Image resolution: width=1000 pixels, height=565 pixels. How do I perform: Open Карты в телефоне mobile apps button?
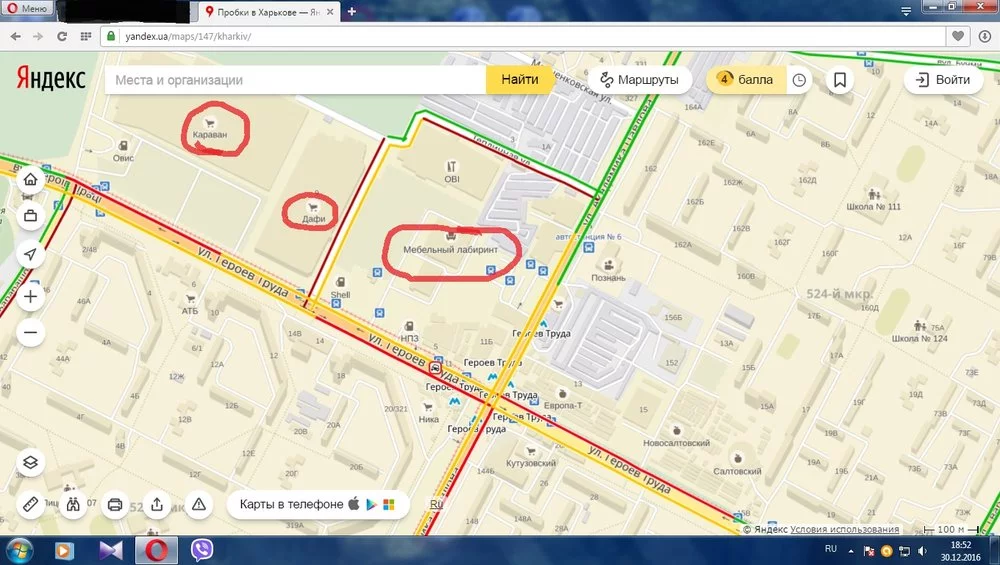pyautogui.click(x=317, y=504)
